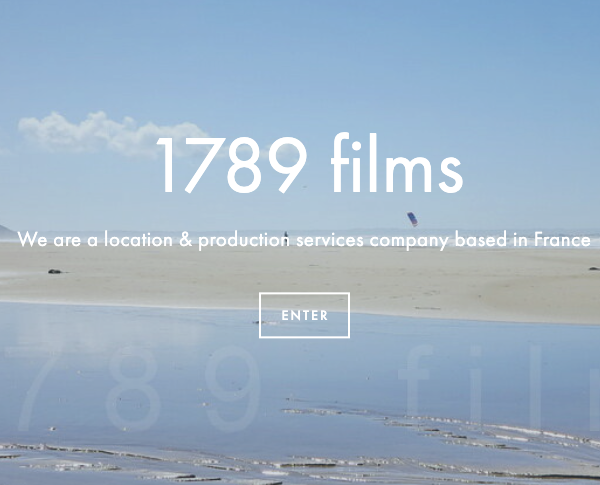The height and width of the screenshot is (485, 600).
Task: Click the kite flying above the beach
Action: tap(412, 219)
